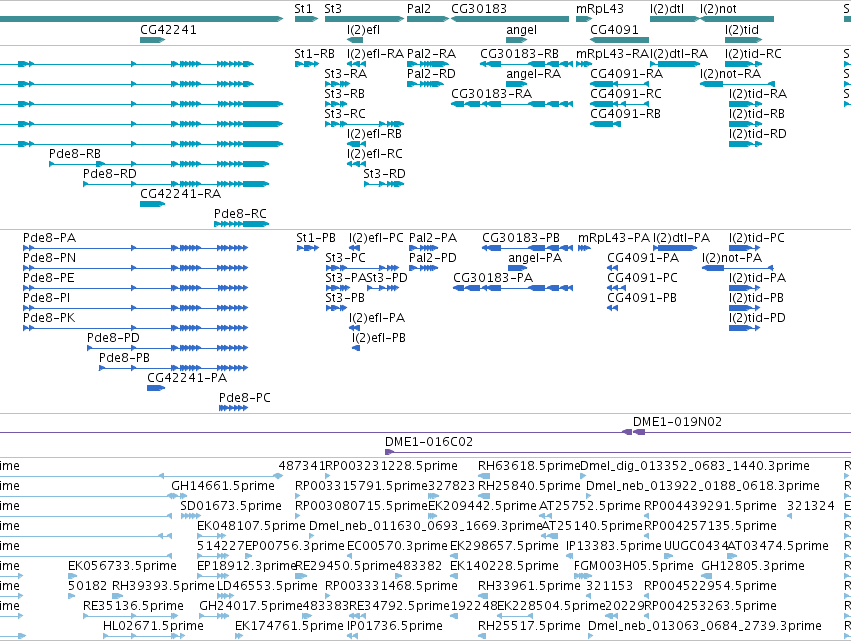This screenshot has width=851, height=641.
Task: Select the St1-PB protein label
Action: click(x=316, y=238)
